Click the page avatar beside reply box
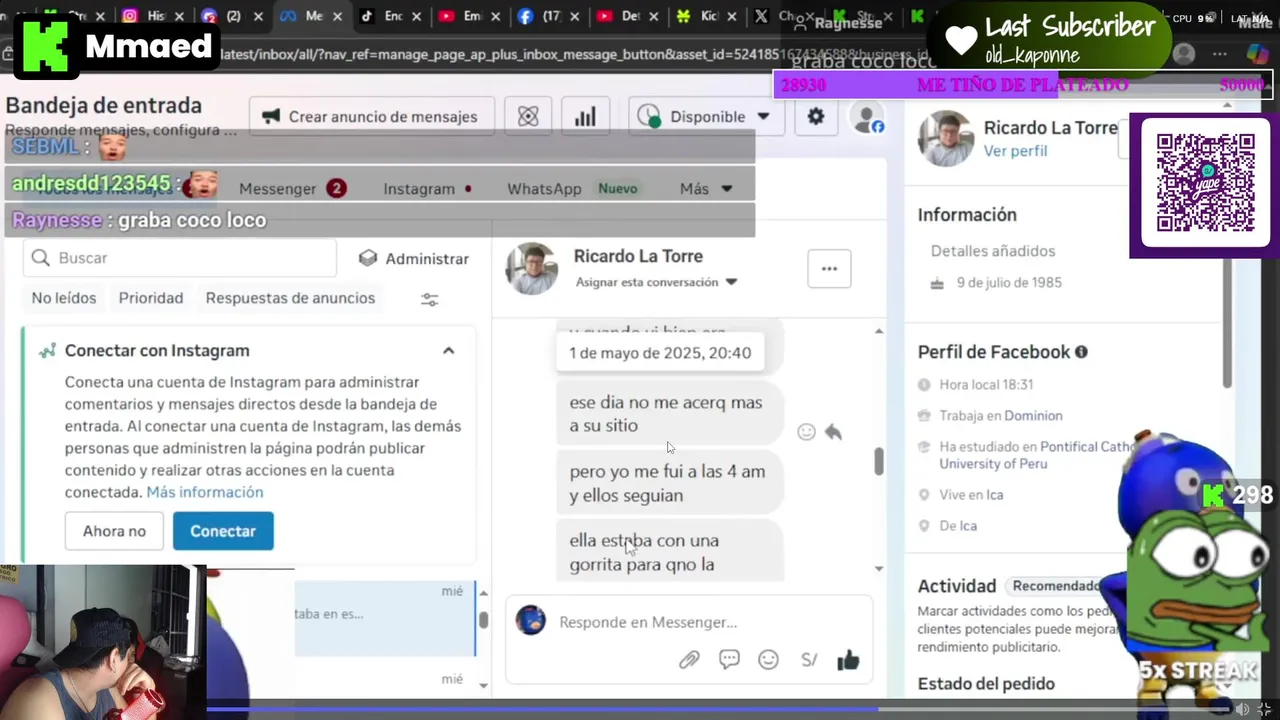The image size is (1280, 720). [x=531, y=620]
